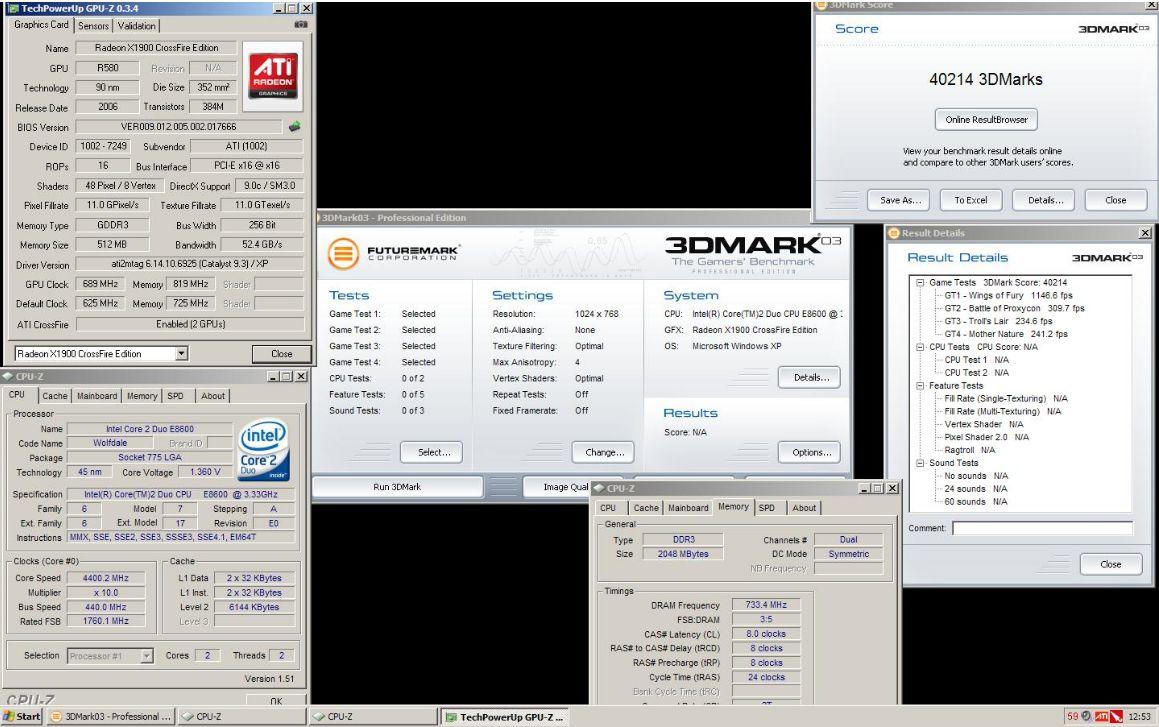Click DRAM Frequency value 733.4 MHz

click(x=766, y=605)
